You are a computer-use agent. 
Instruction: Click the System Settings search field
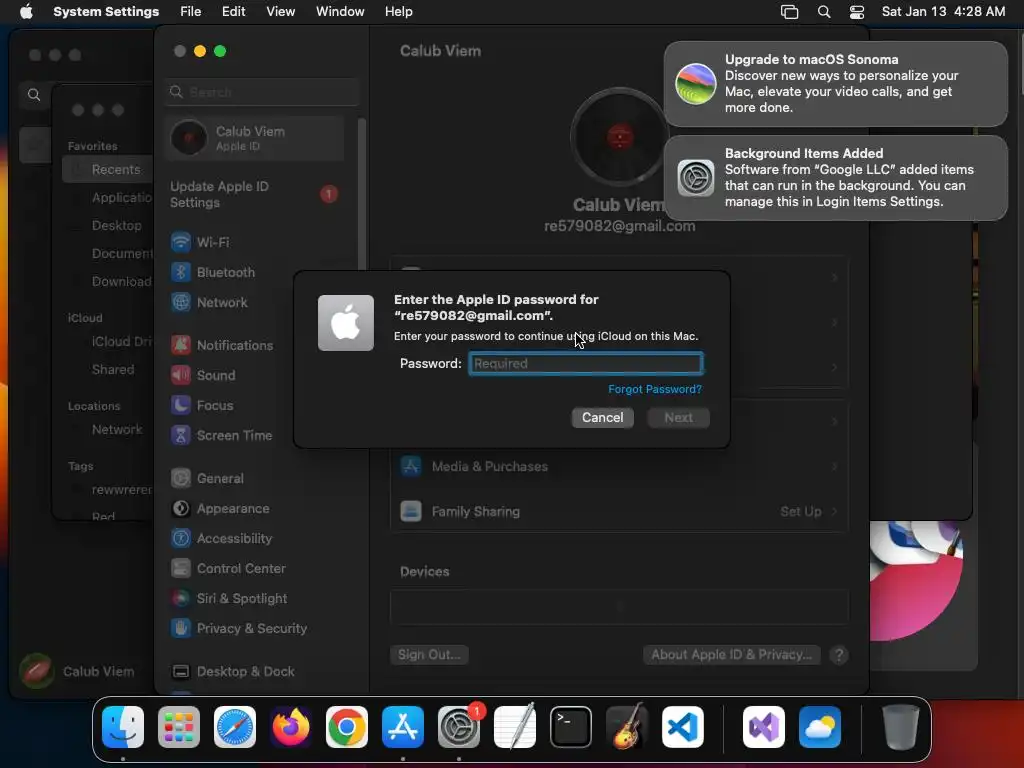point(261,92)
